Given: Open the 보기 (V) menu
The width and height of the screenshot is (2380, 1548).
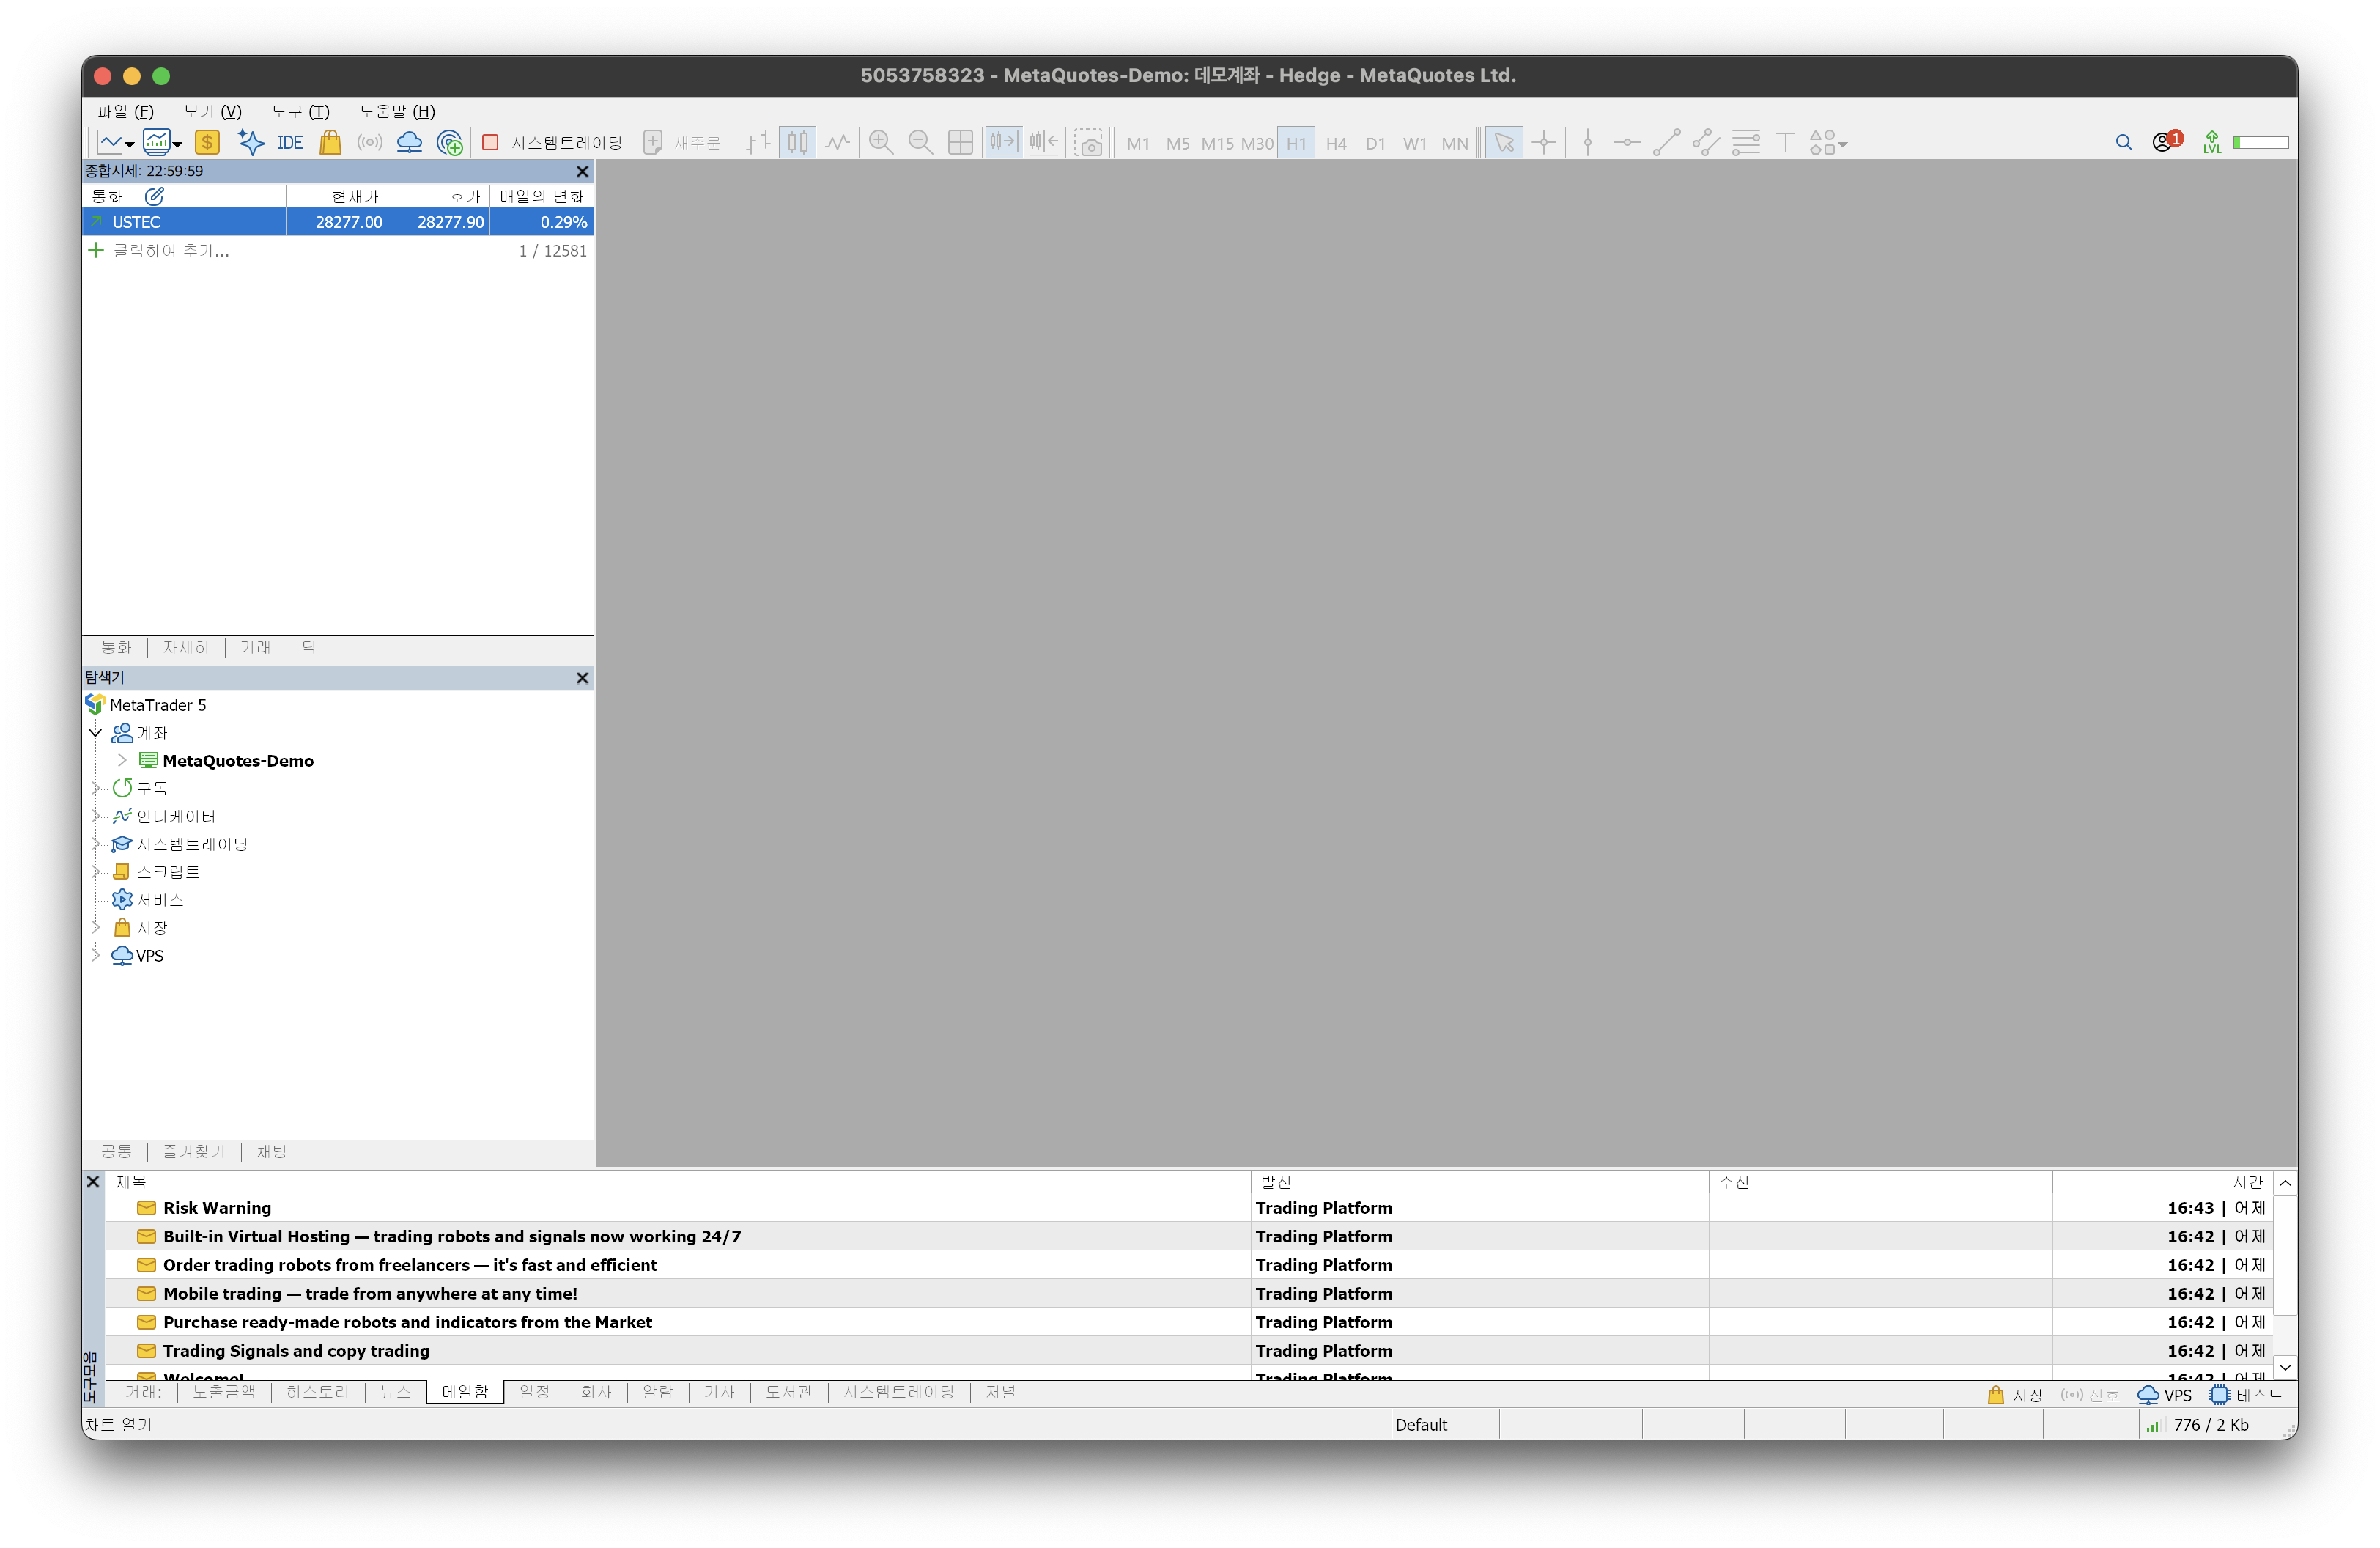Looking at the screenshot, I should tap(212, 111).
